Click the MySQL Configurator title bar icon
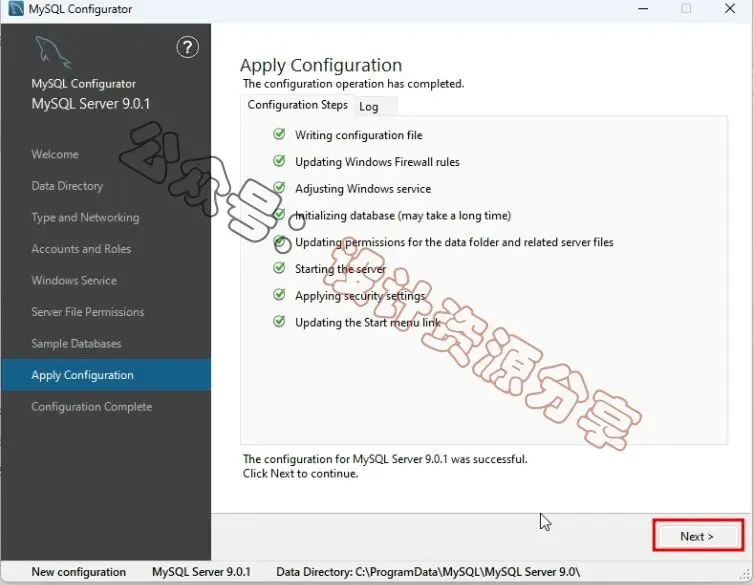Screen dimensions: 754x585 pos(16,8)
